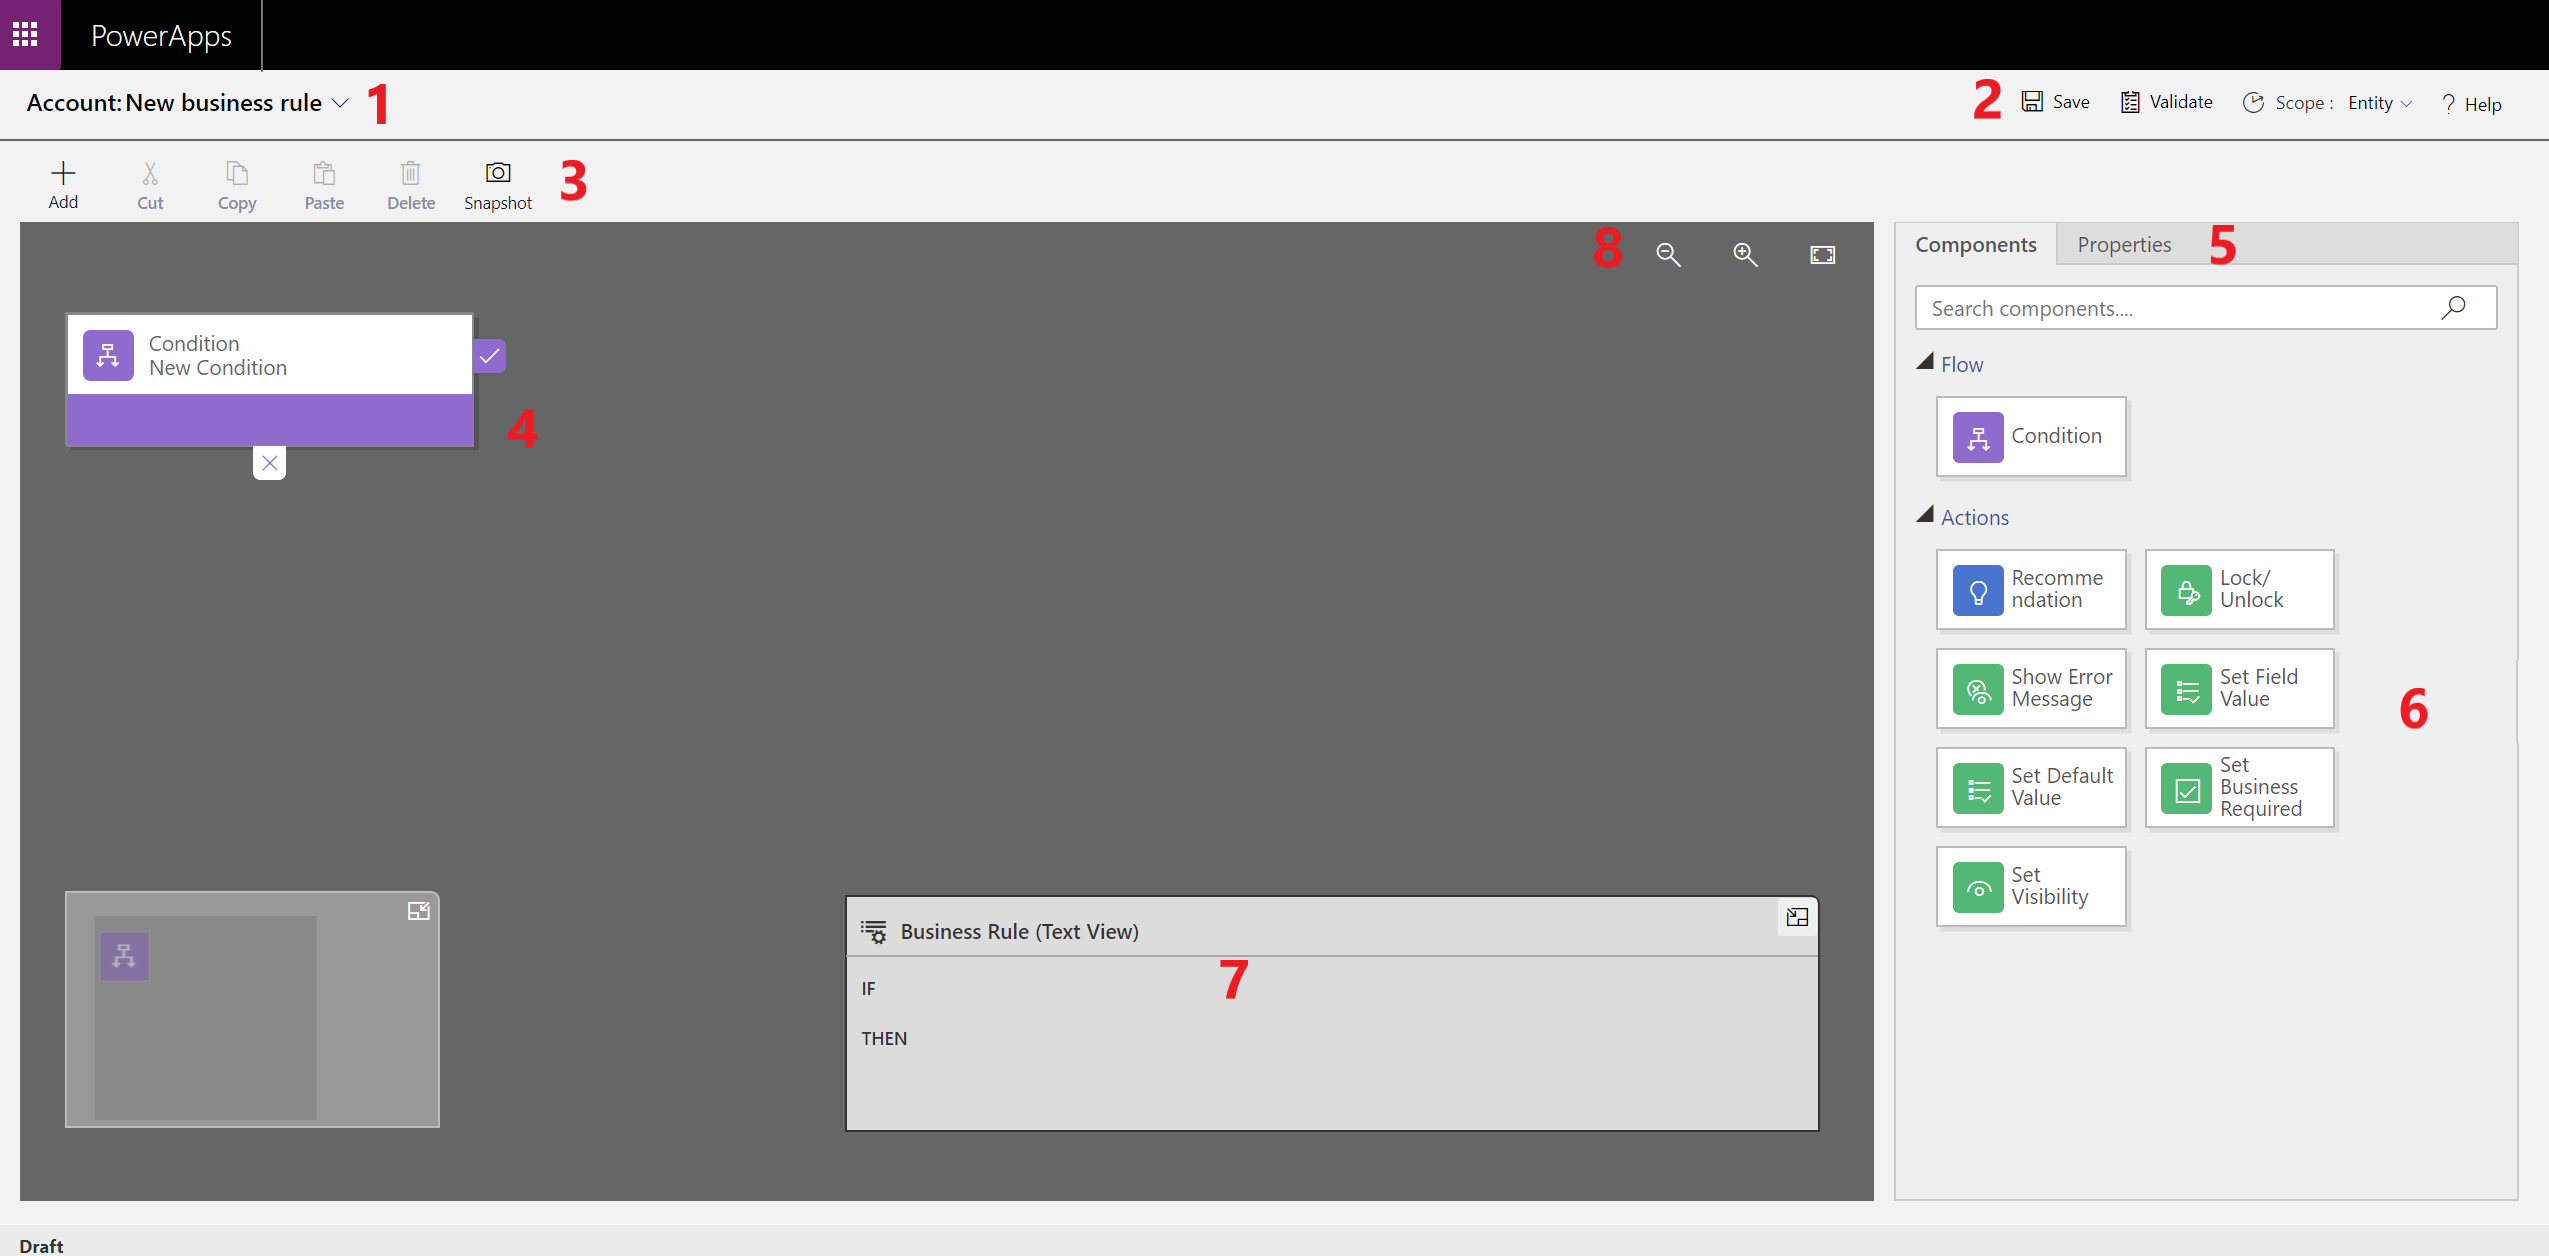Click the Business Rule Text View header icon
2549x1256 pixels.
pos(874,931)
